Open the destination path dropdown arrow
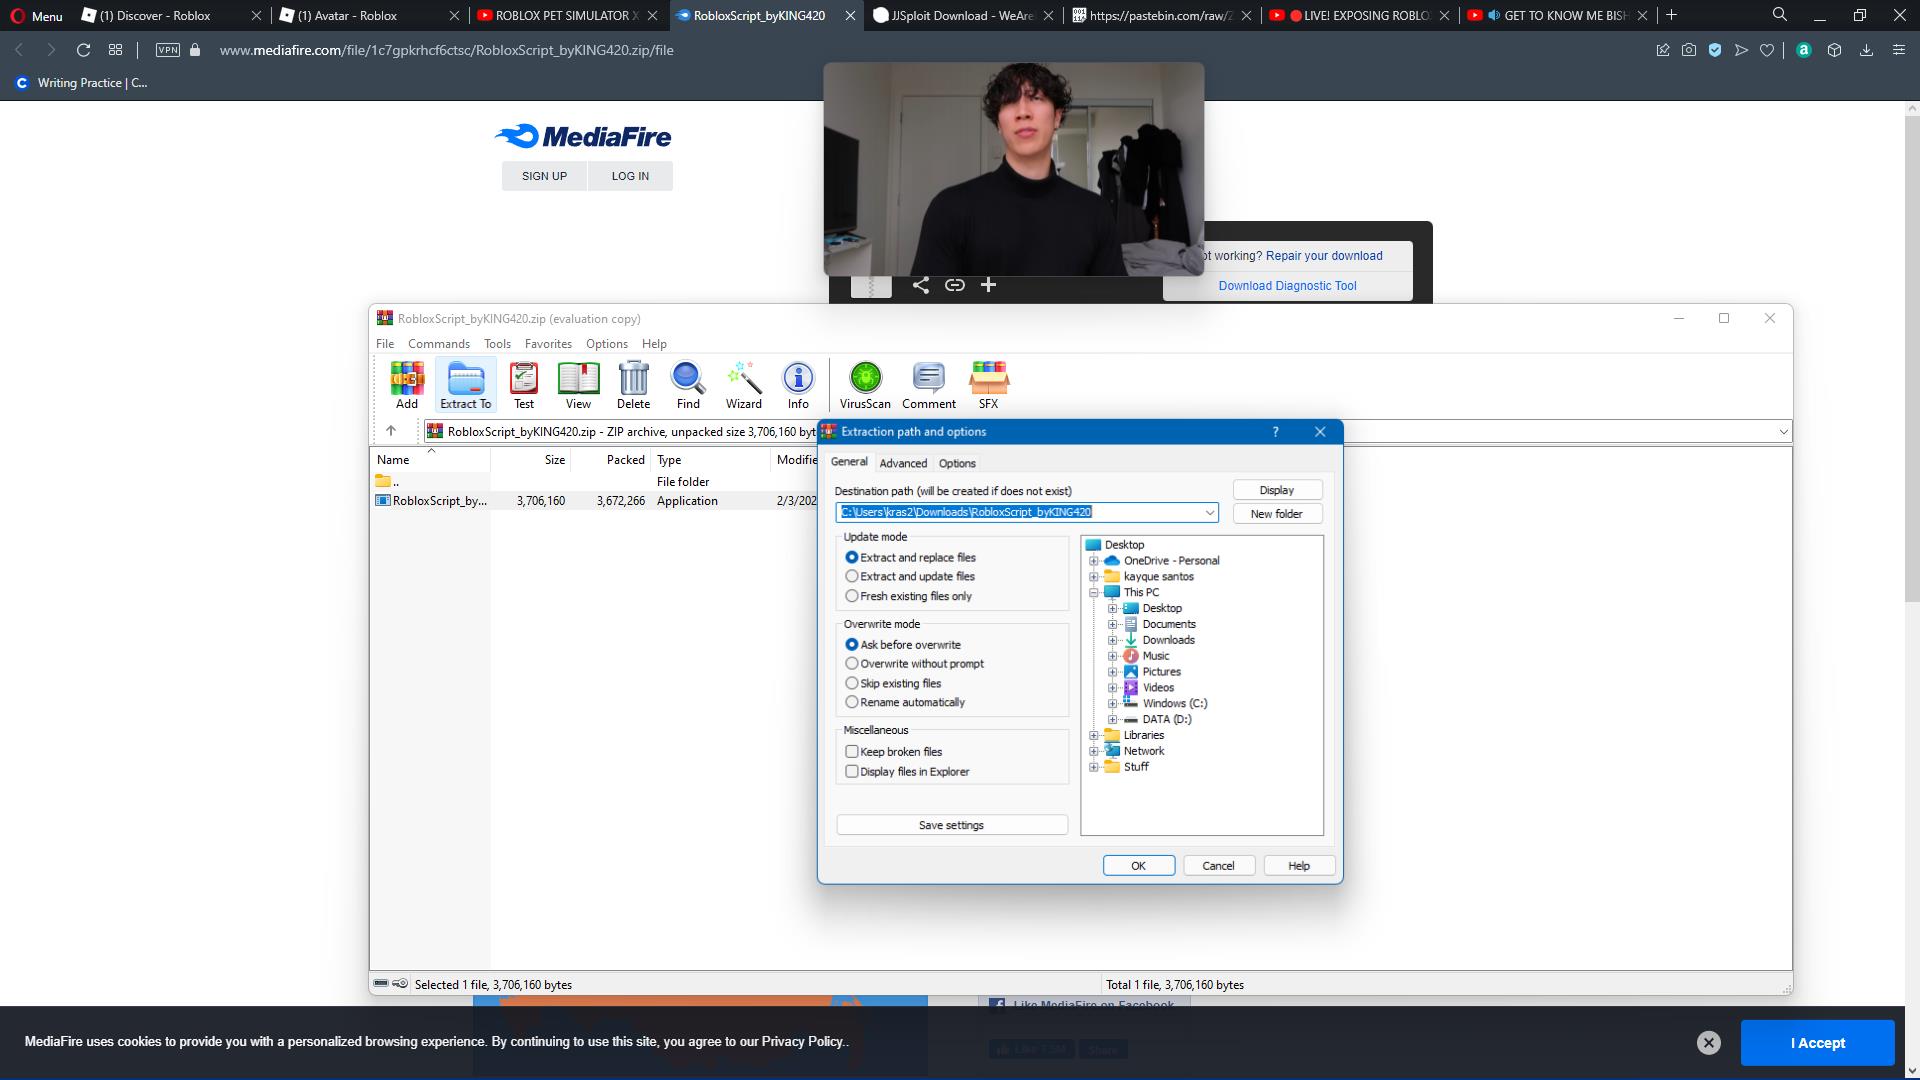The height and width of the screenshot is (1080, 1920). (x=1209, y=513)
